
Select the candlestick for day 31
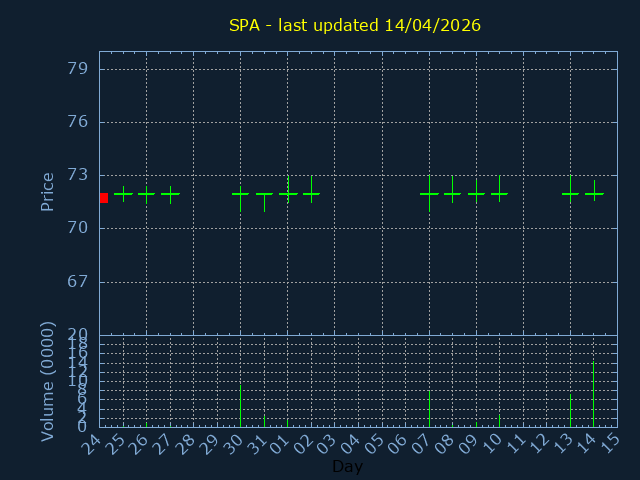tap(264, 195)
